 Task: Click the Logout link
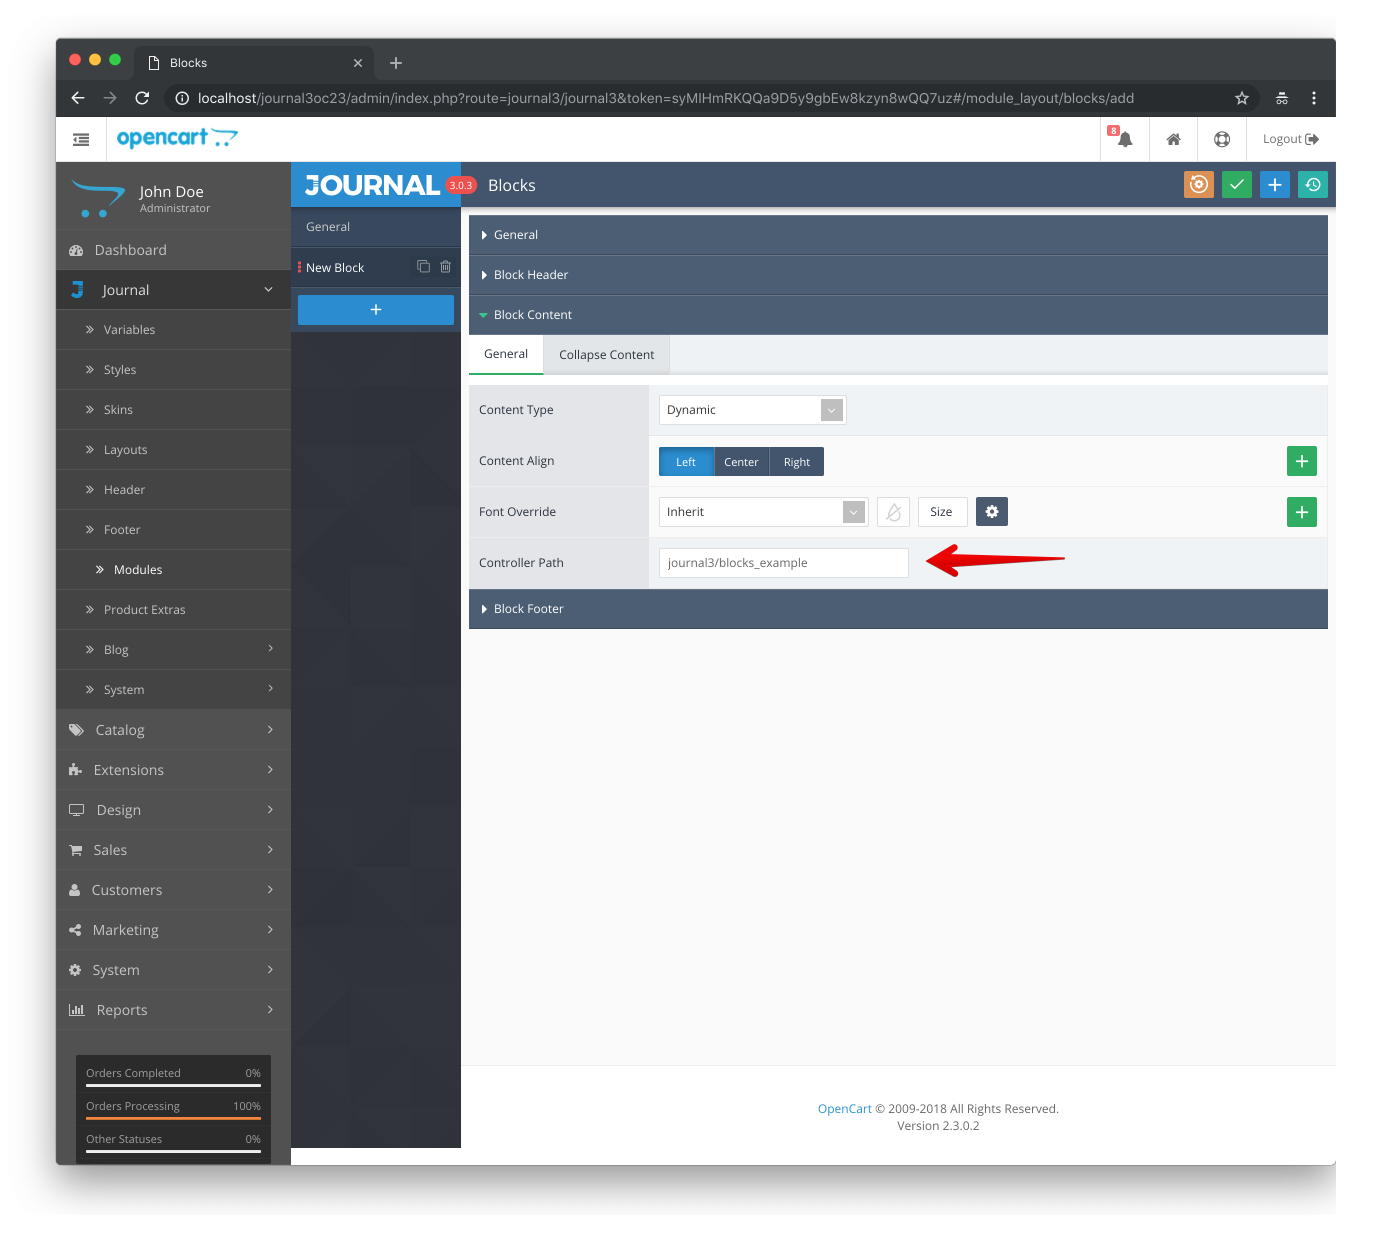(1290, 139)
